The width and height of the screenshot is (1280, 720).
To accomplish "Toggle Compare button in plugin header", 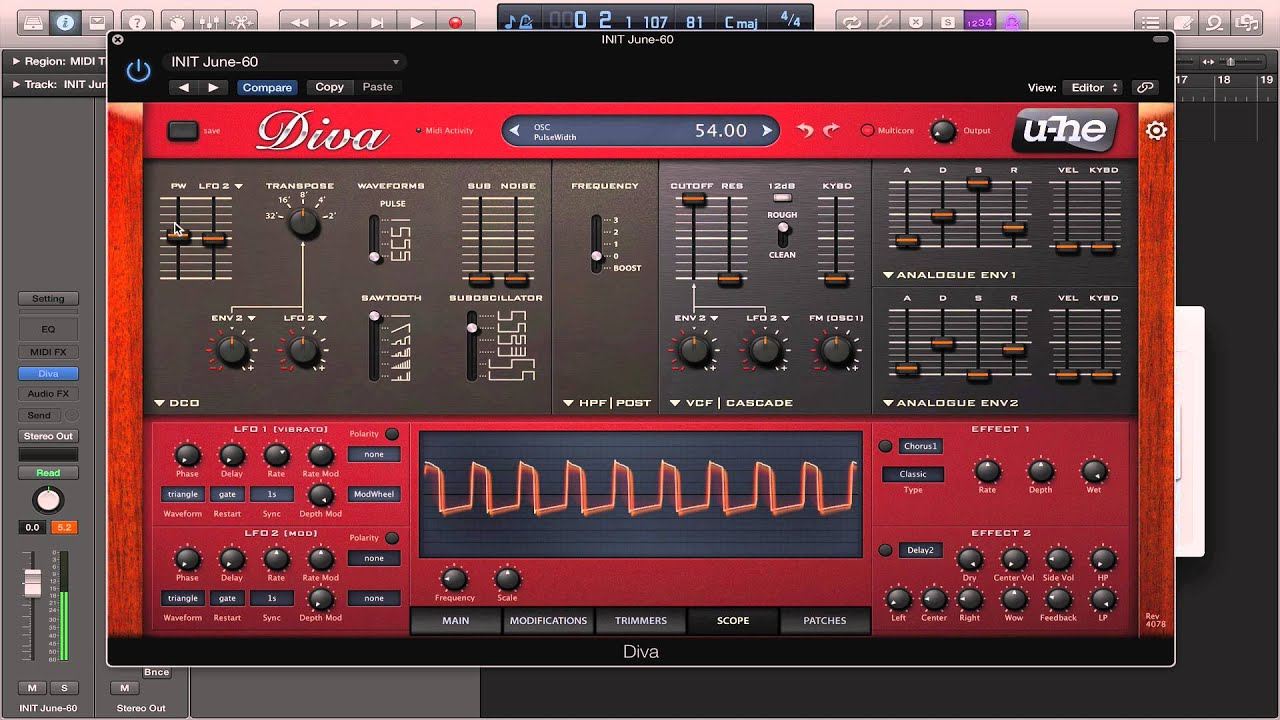I will (x=267, y=87).
